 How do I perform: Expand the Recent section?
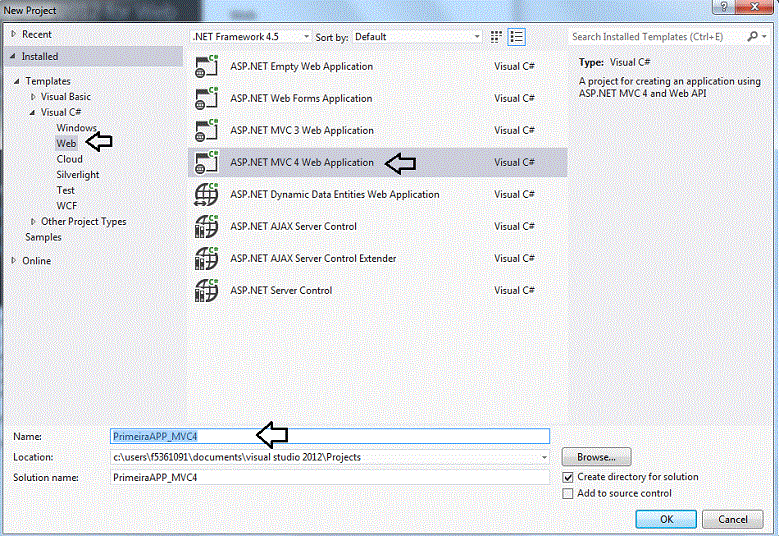click(x=13, y=34)
